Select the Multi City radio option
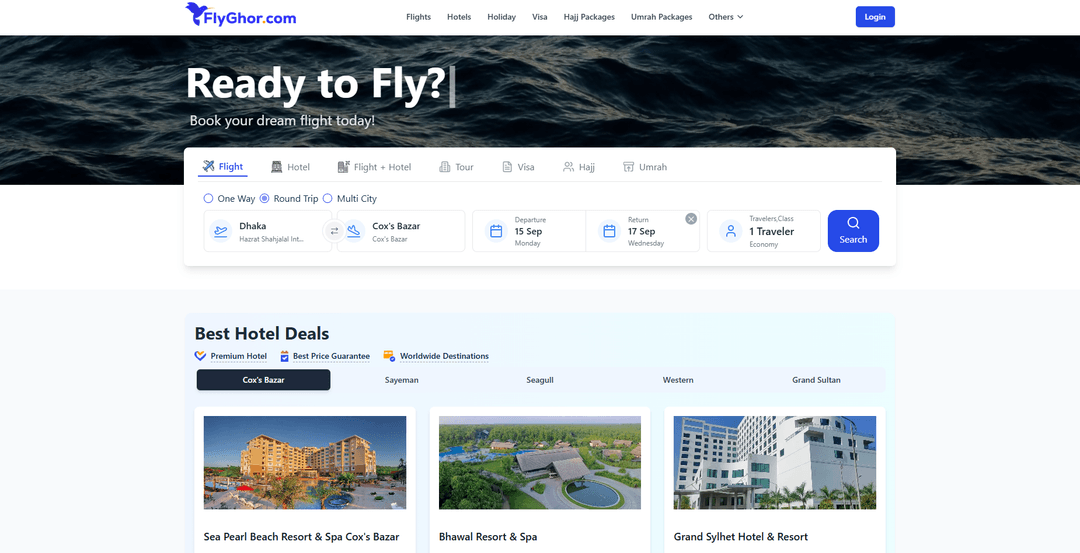Image resolution: width=1080 pixels, height=553 pixels. coord(328,198)
